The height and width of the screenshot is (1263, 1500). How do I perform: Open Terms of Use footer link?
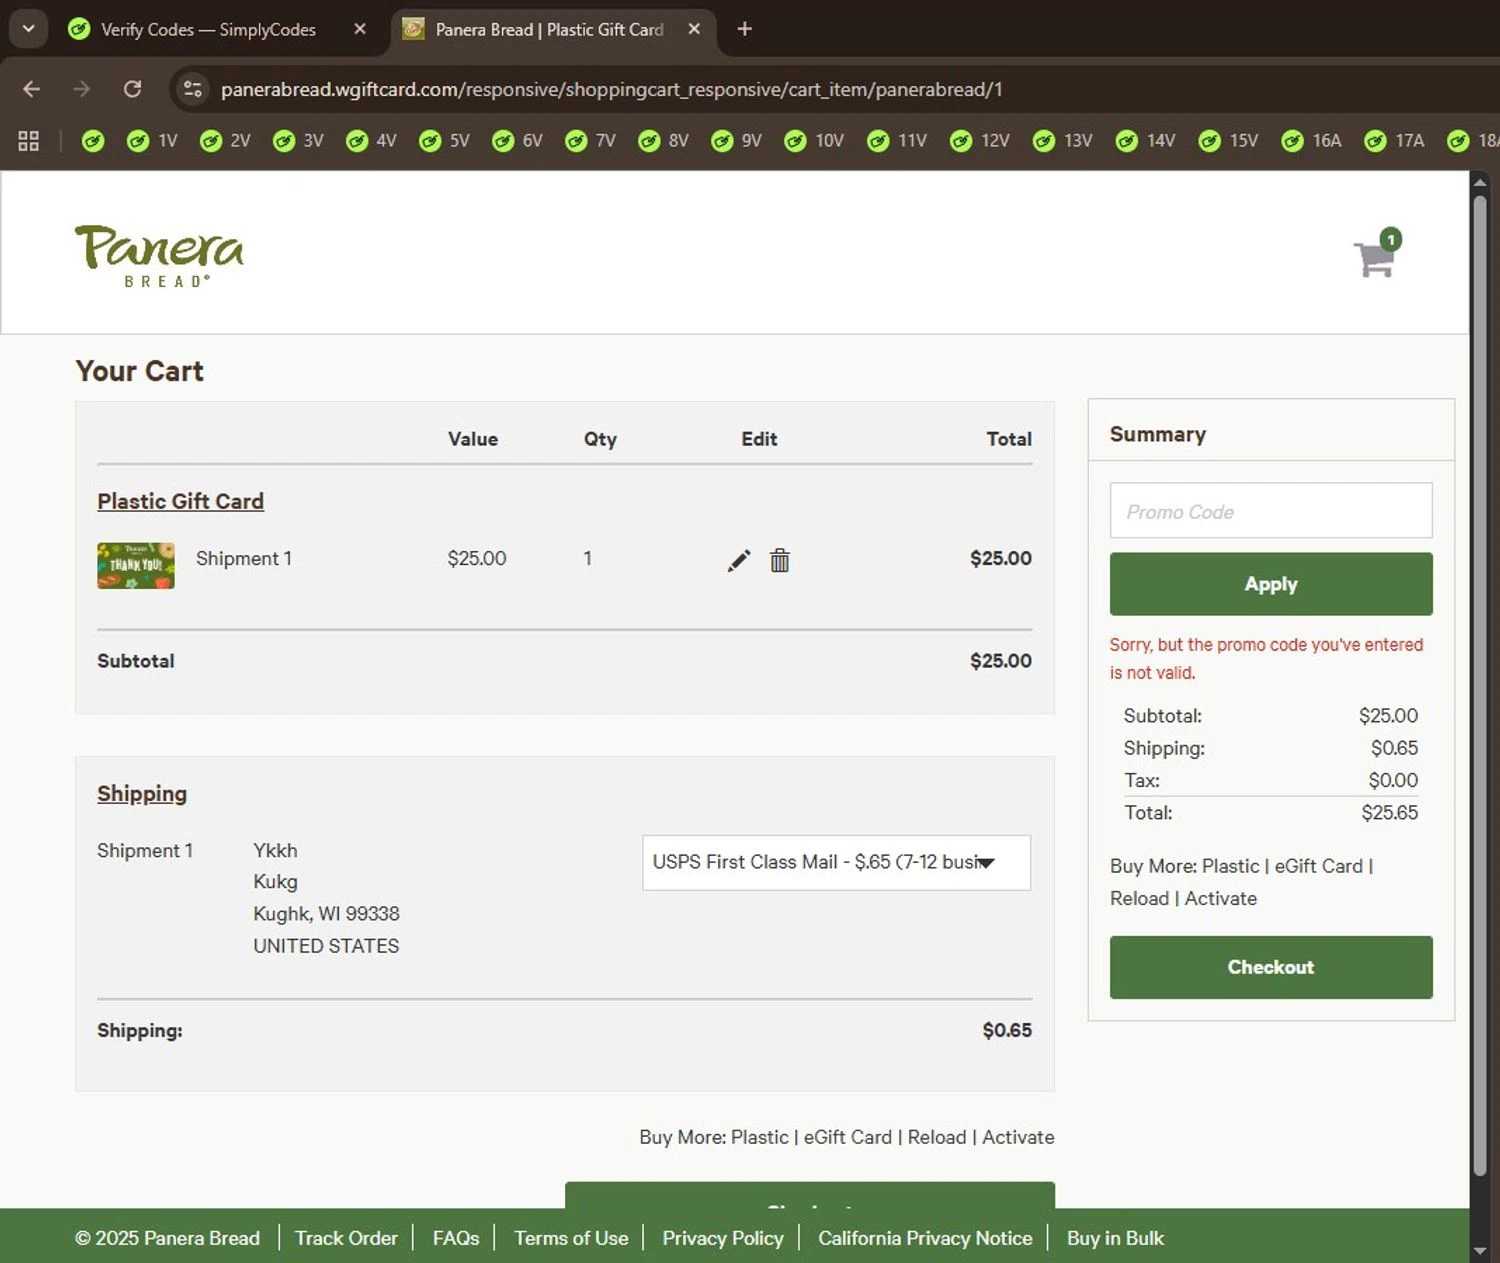571,1238
